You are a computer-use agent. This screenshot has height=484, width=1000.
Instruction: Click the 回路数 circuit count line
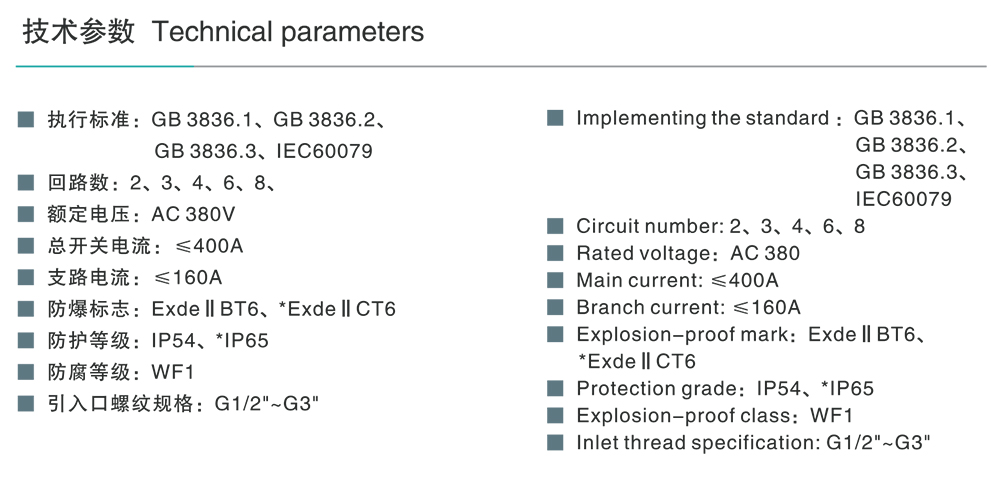click(160, 184)
